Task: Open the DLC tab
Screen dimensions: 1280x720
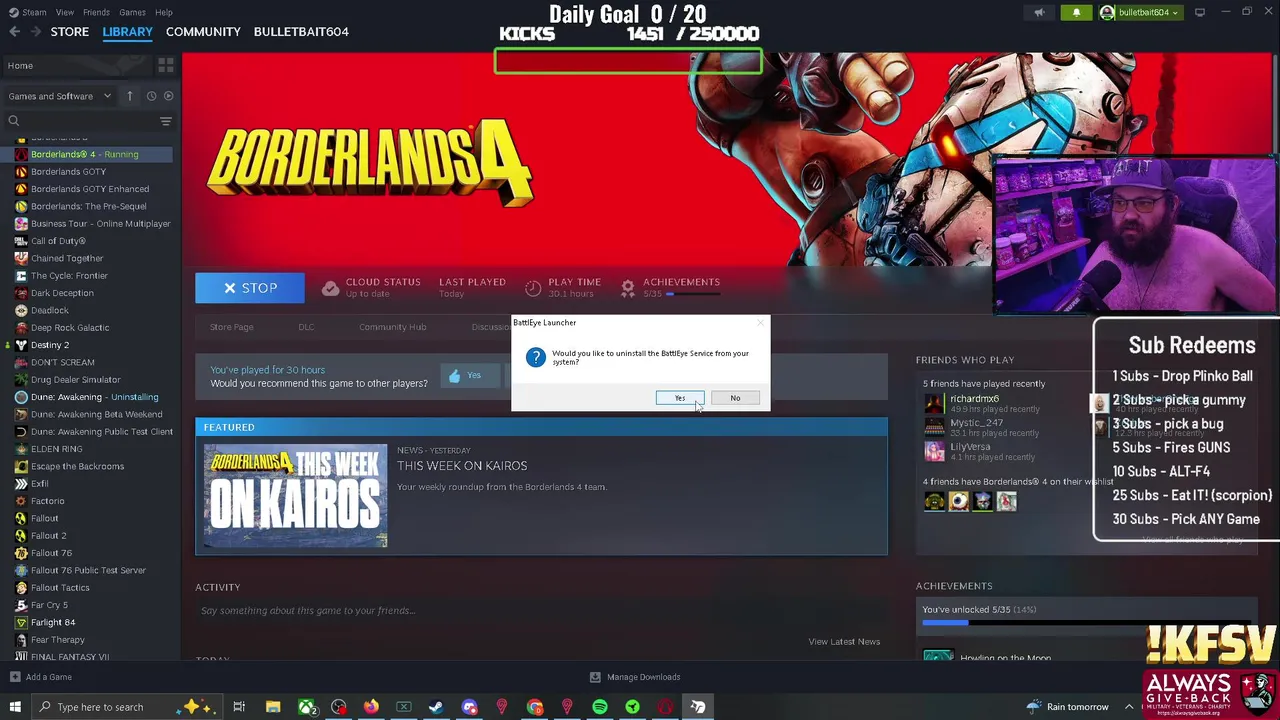Action: coord(306,327)
